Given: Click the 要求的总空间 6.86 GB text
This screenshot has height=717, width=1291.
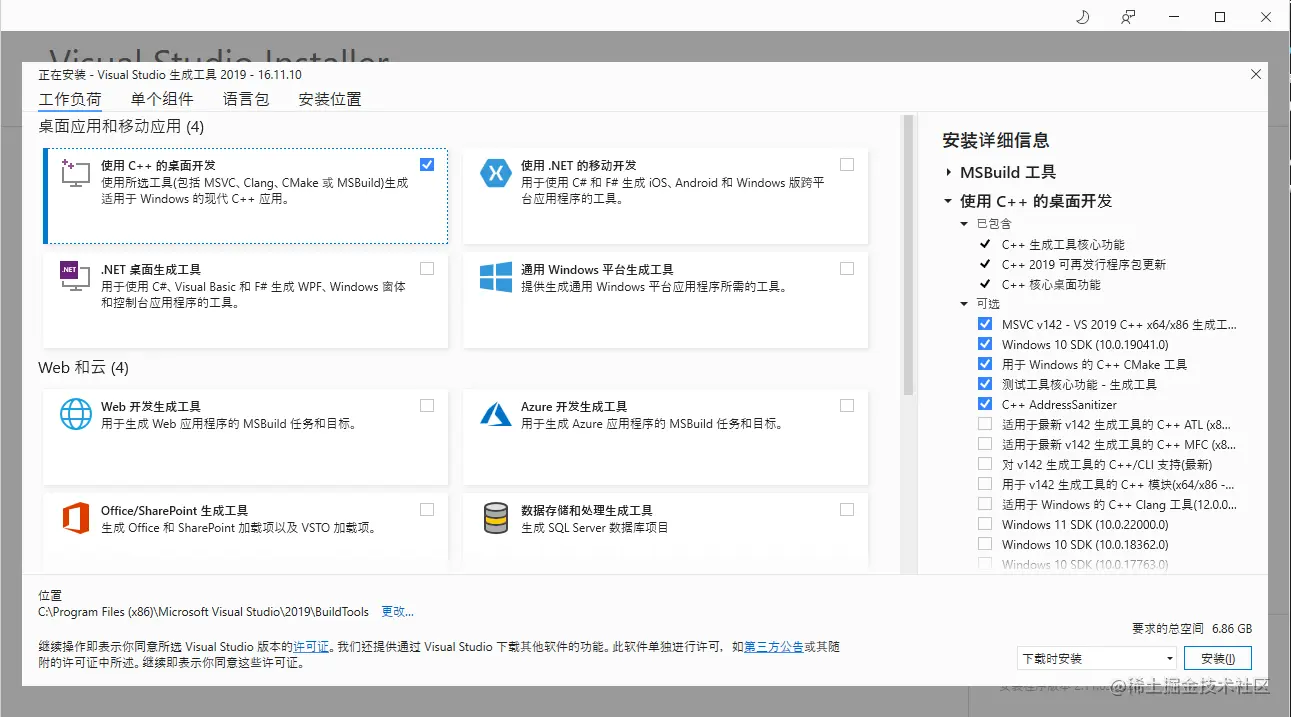Looking at the screenshot, I should 1192,629.
